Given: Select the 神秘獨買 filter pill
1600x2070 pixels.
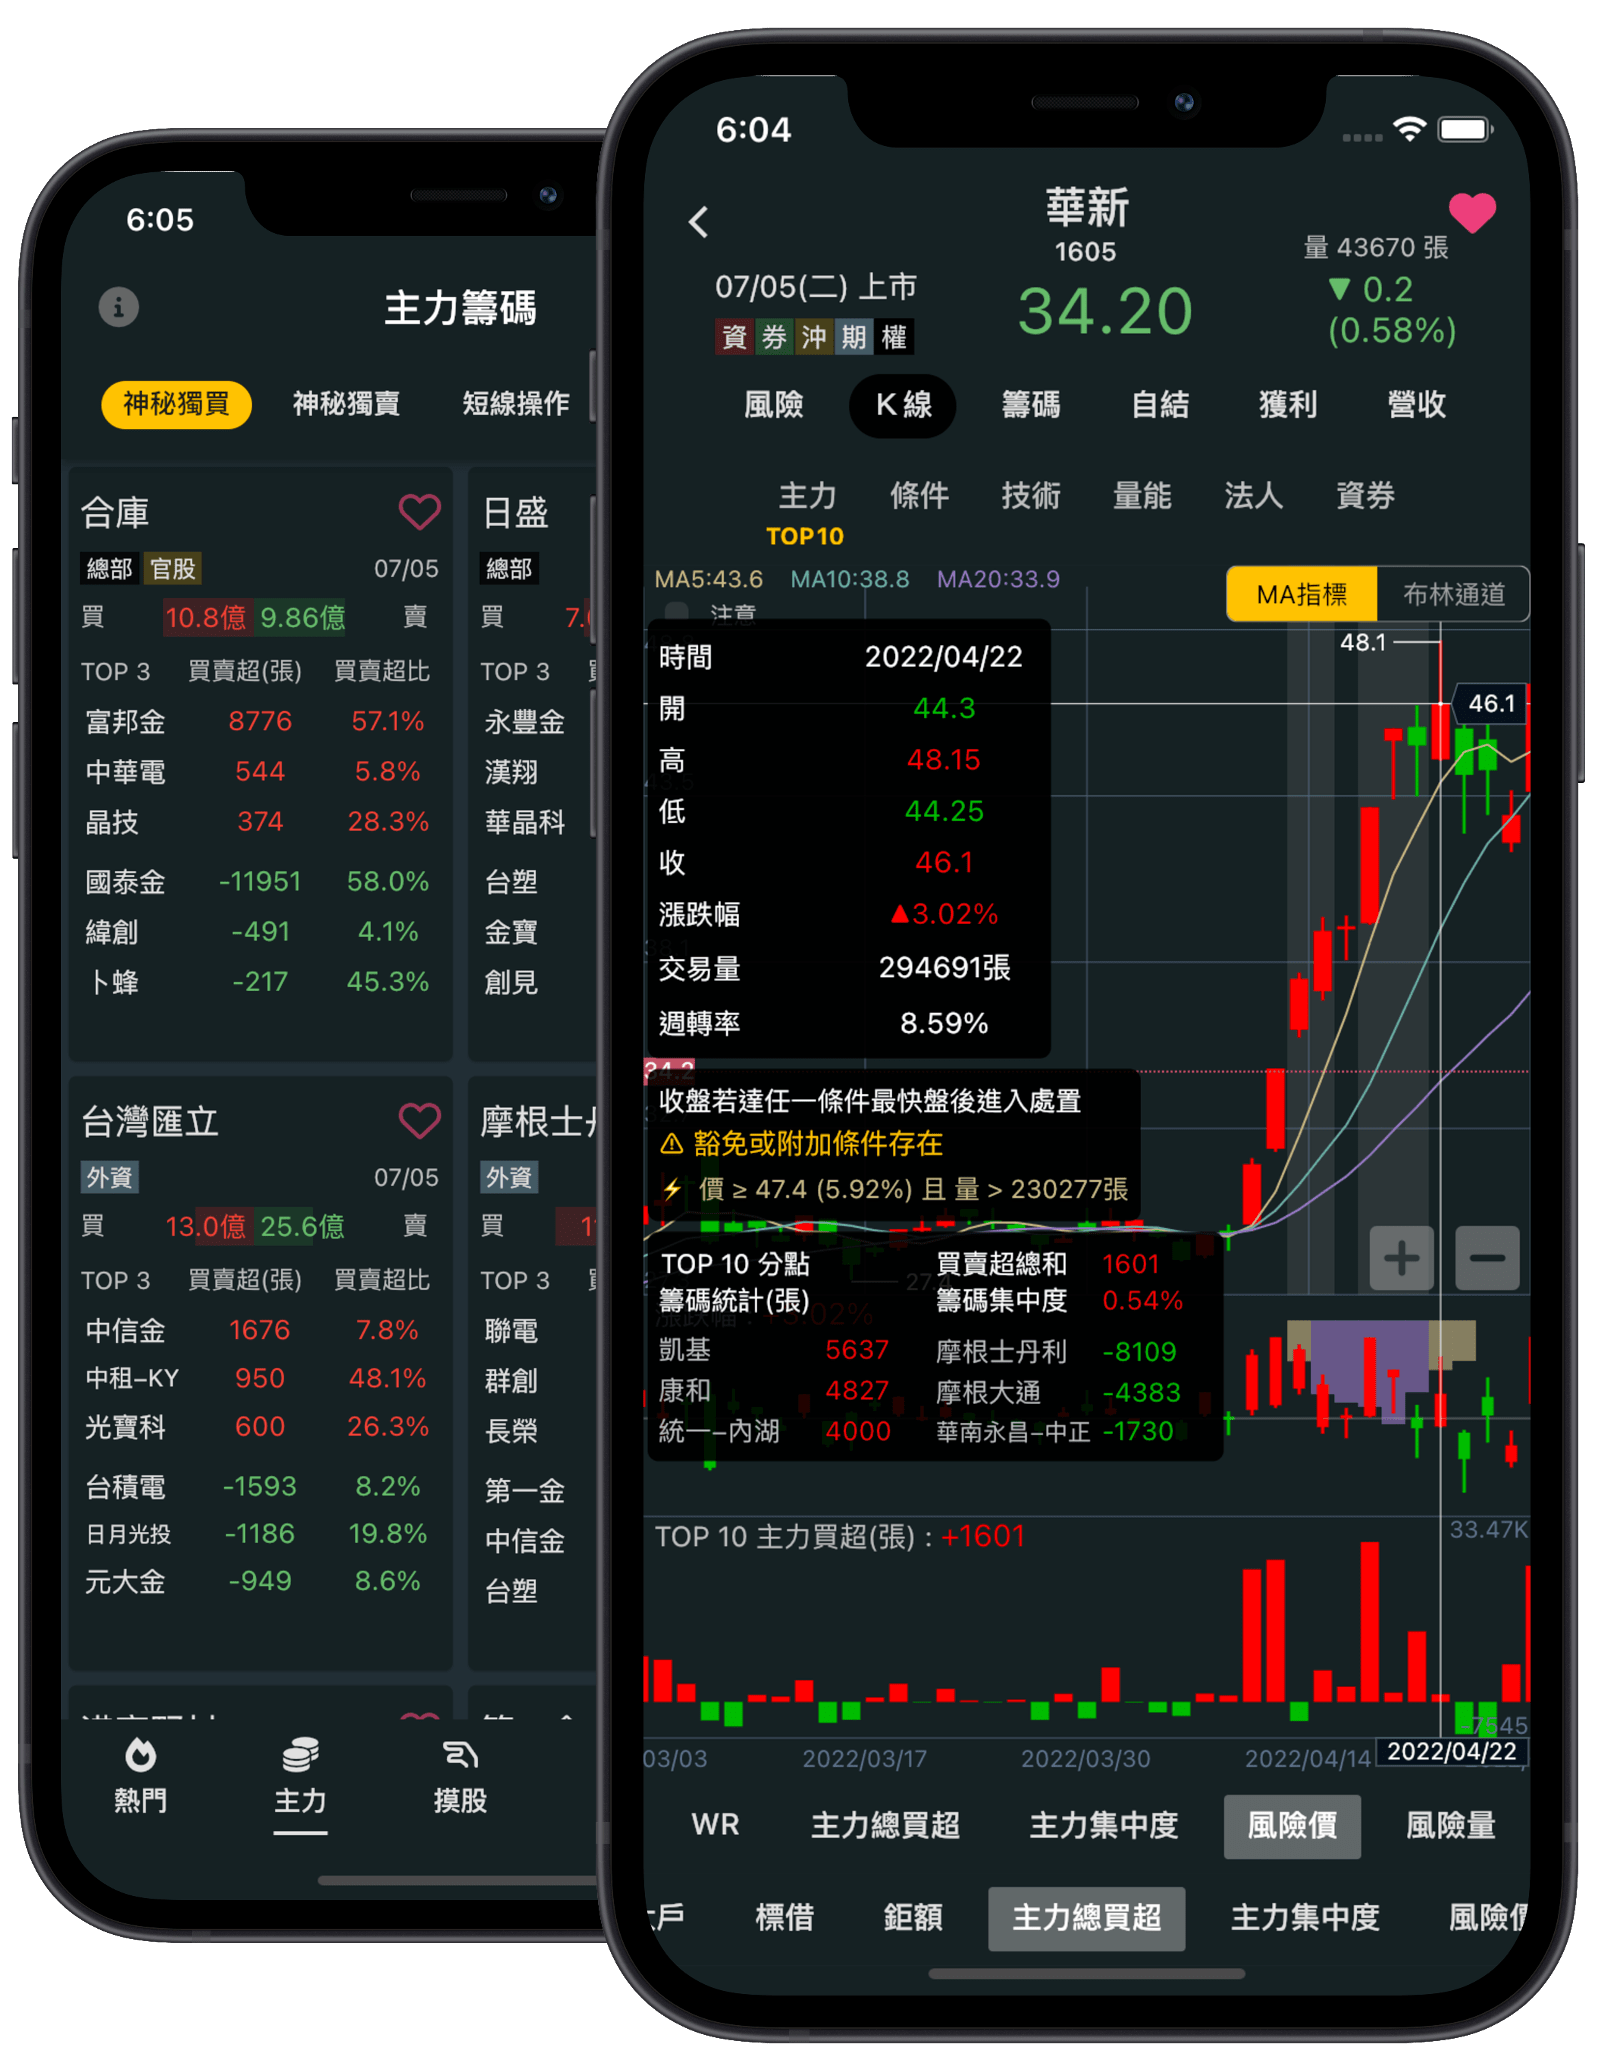Looking at the screenshot, I should [176, 404].
